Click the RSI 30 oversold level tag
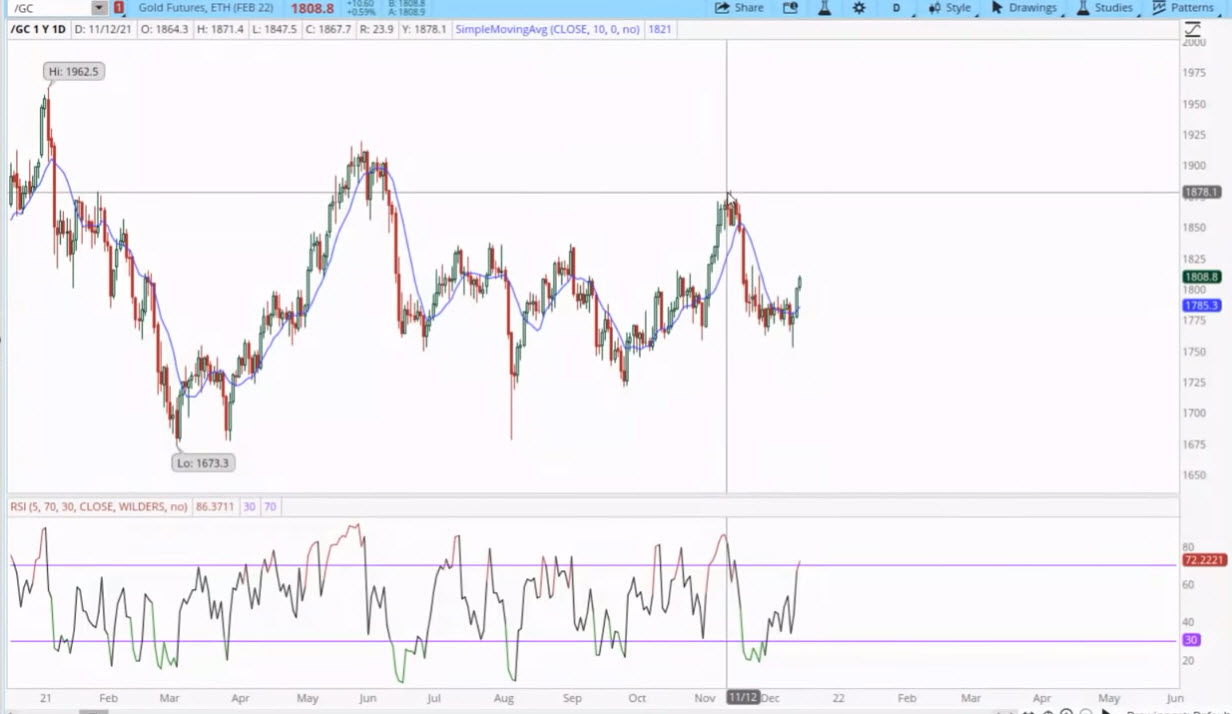 (1191, 640)
